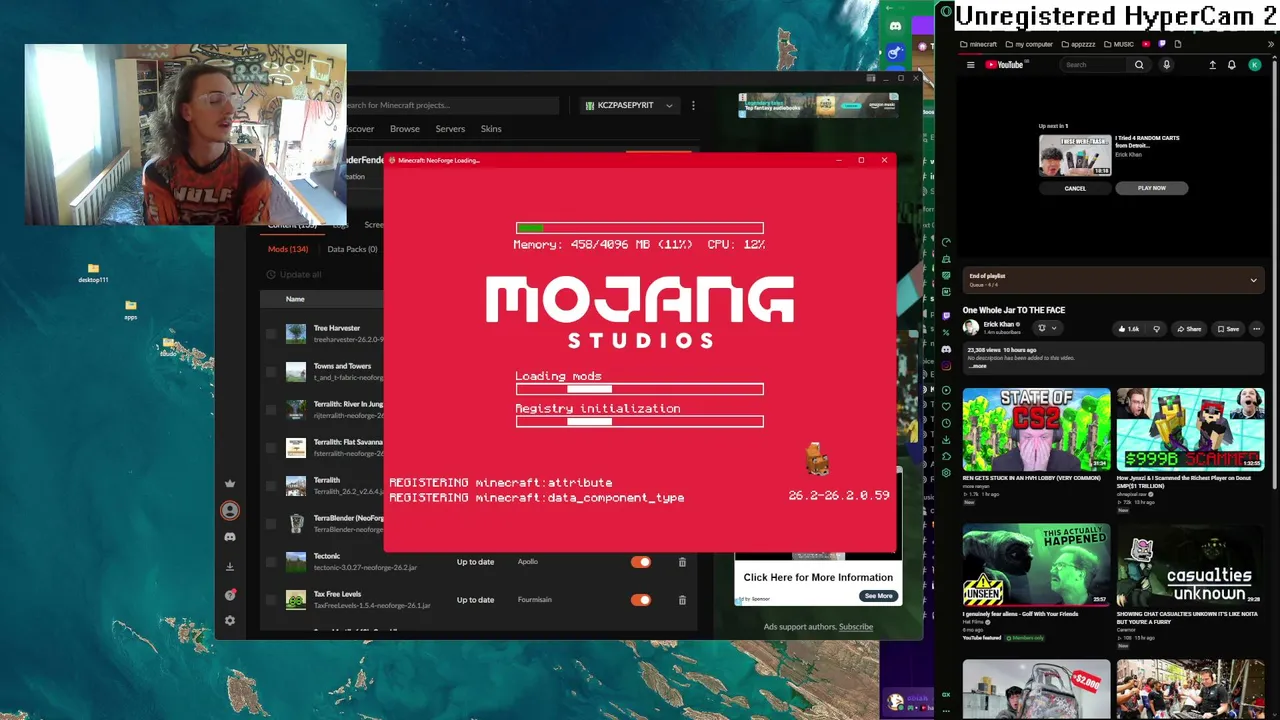This screenshot has height=720, width=1280.
Task: Check the Terralith: River mod checkbox
Action: coord(271,410)
